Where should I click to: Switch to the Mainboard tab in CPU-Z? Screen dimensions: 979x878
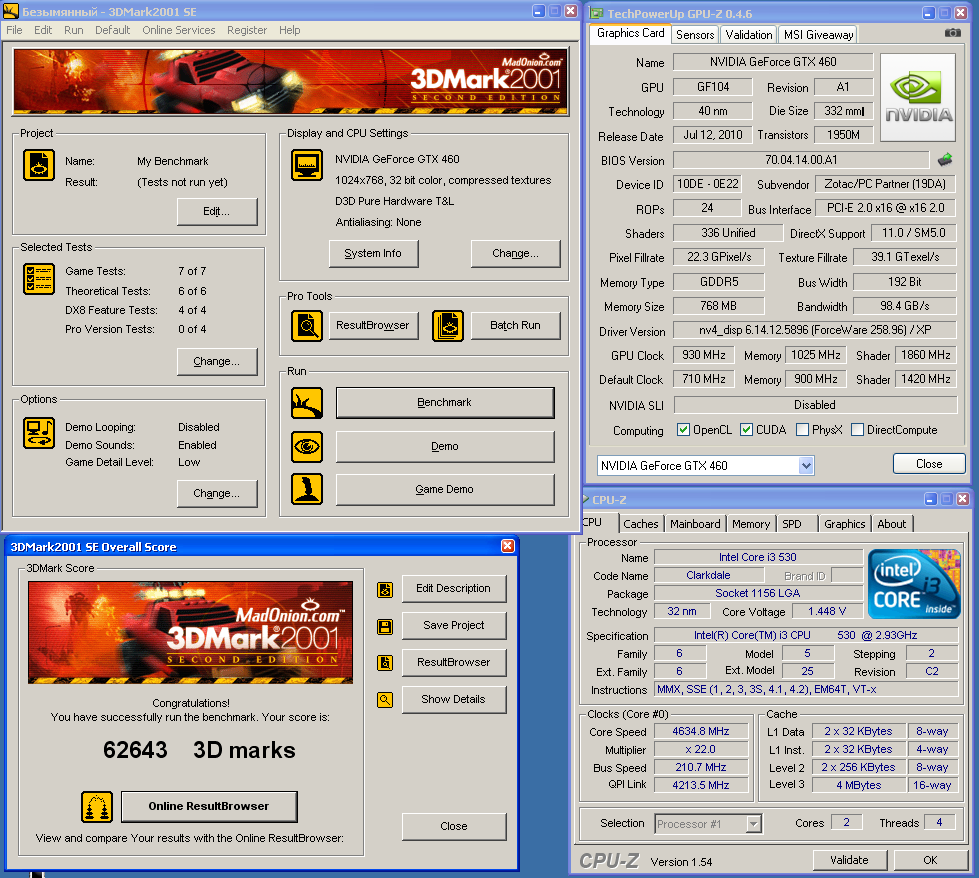coord(695,524)
